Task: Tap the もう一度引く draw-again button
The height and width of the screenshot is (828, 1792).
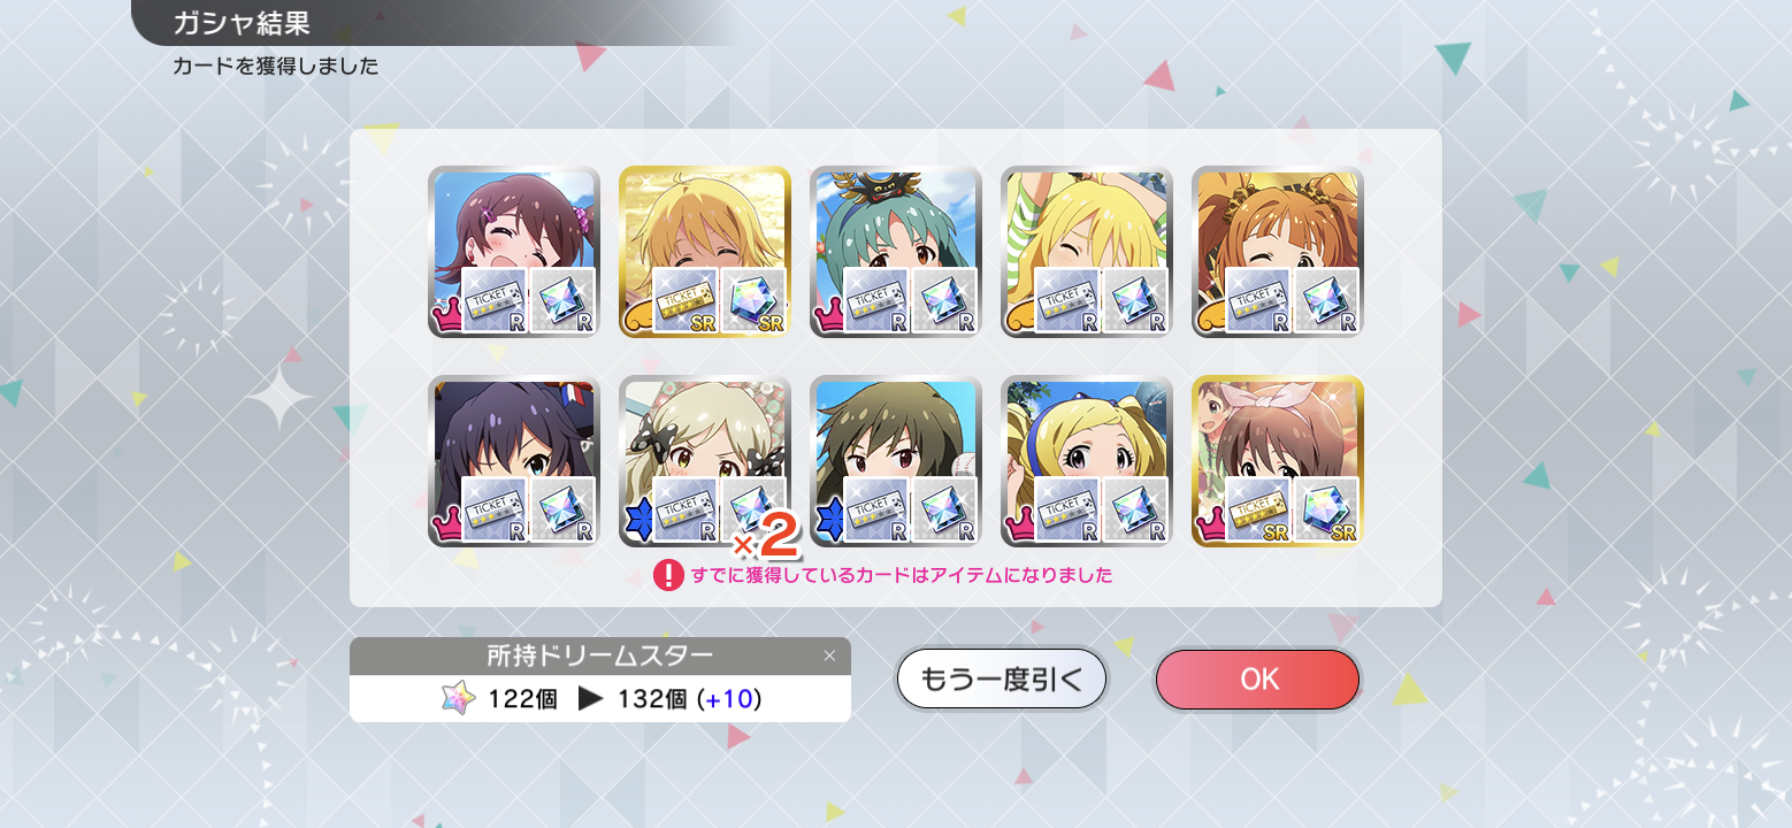Action: coord(1001,679)
